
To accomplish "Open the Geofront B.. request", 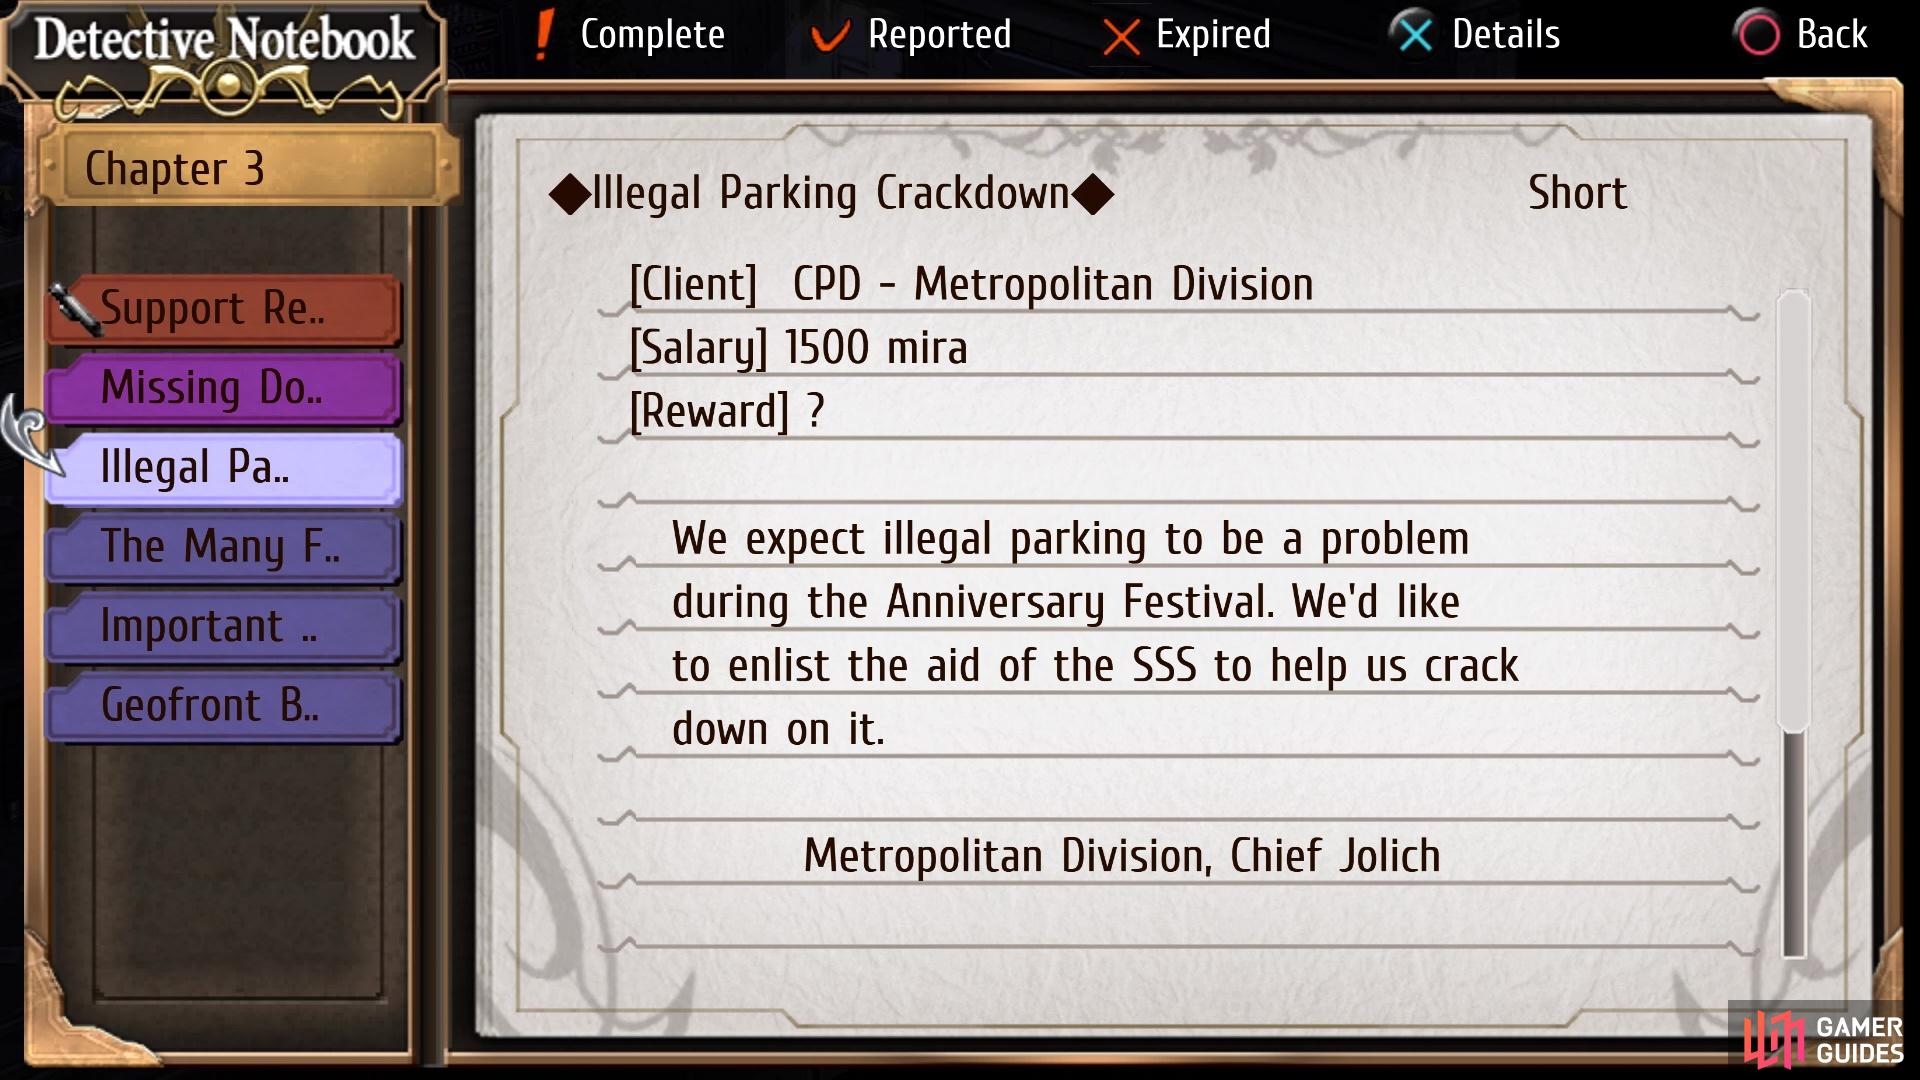I will click(224, 707).
